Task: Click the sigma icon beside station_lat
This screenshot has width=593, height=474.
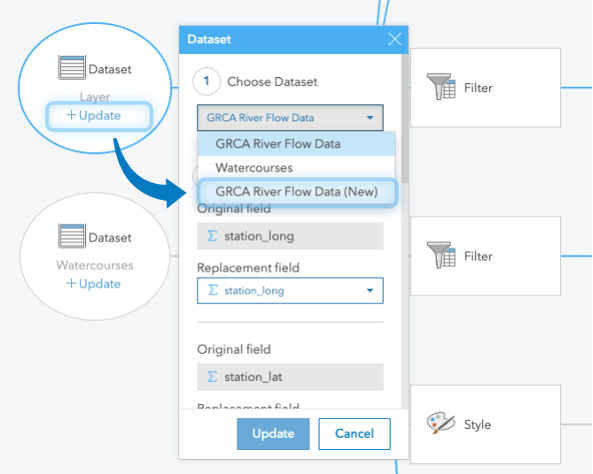Action: [x=212, y=377]
